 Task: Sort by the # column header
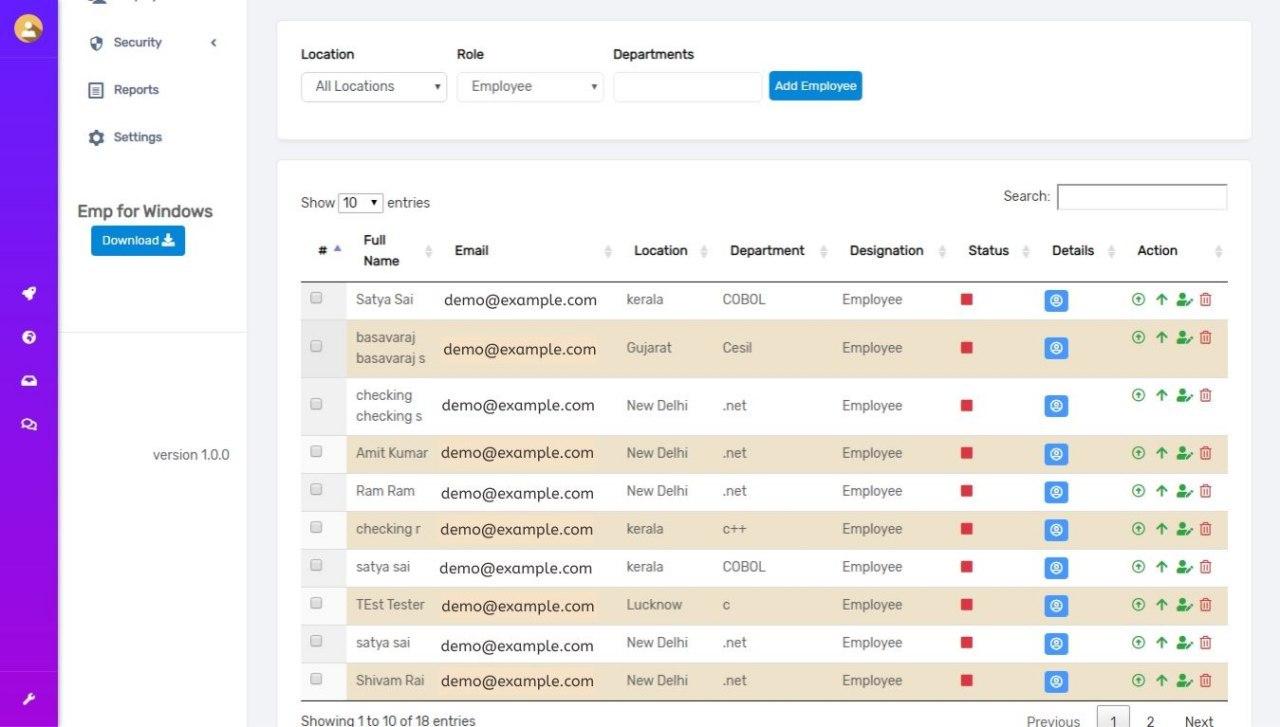(324, 251)
